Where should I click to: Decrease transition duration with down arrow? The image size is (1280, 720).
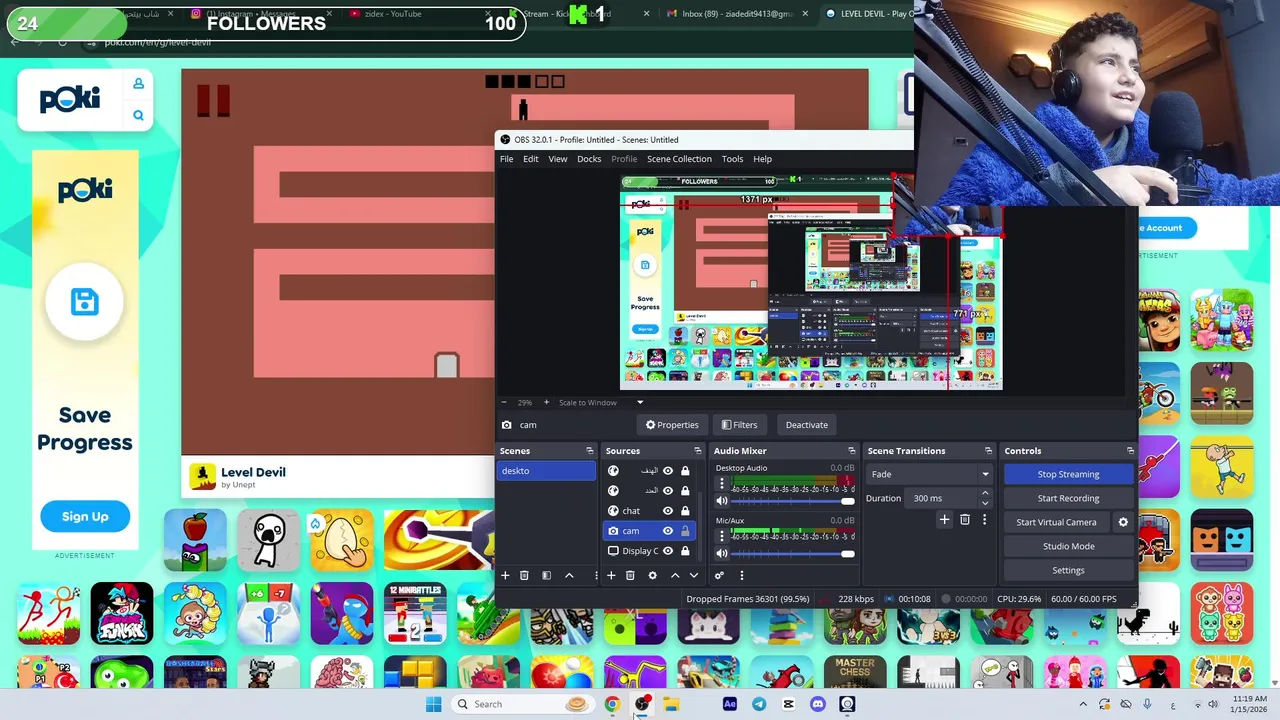(x=985, y=503)
